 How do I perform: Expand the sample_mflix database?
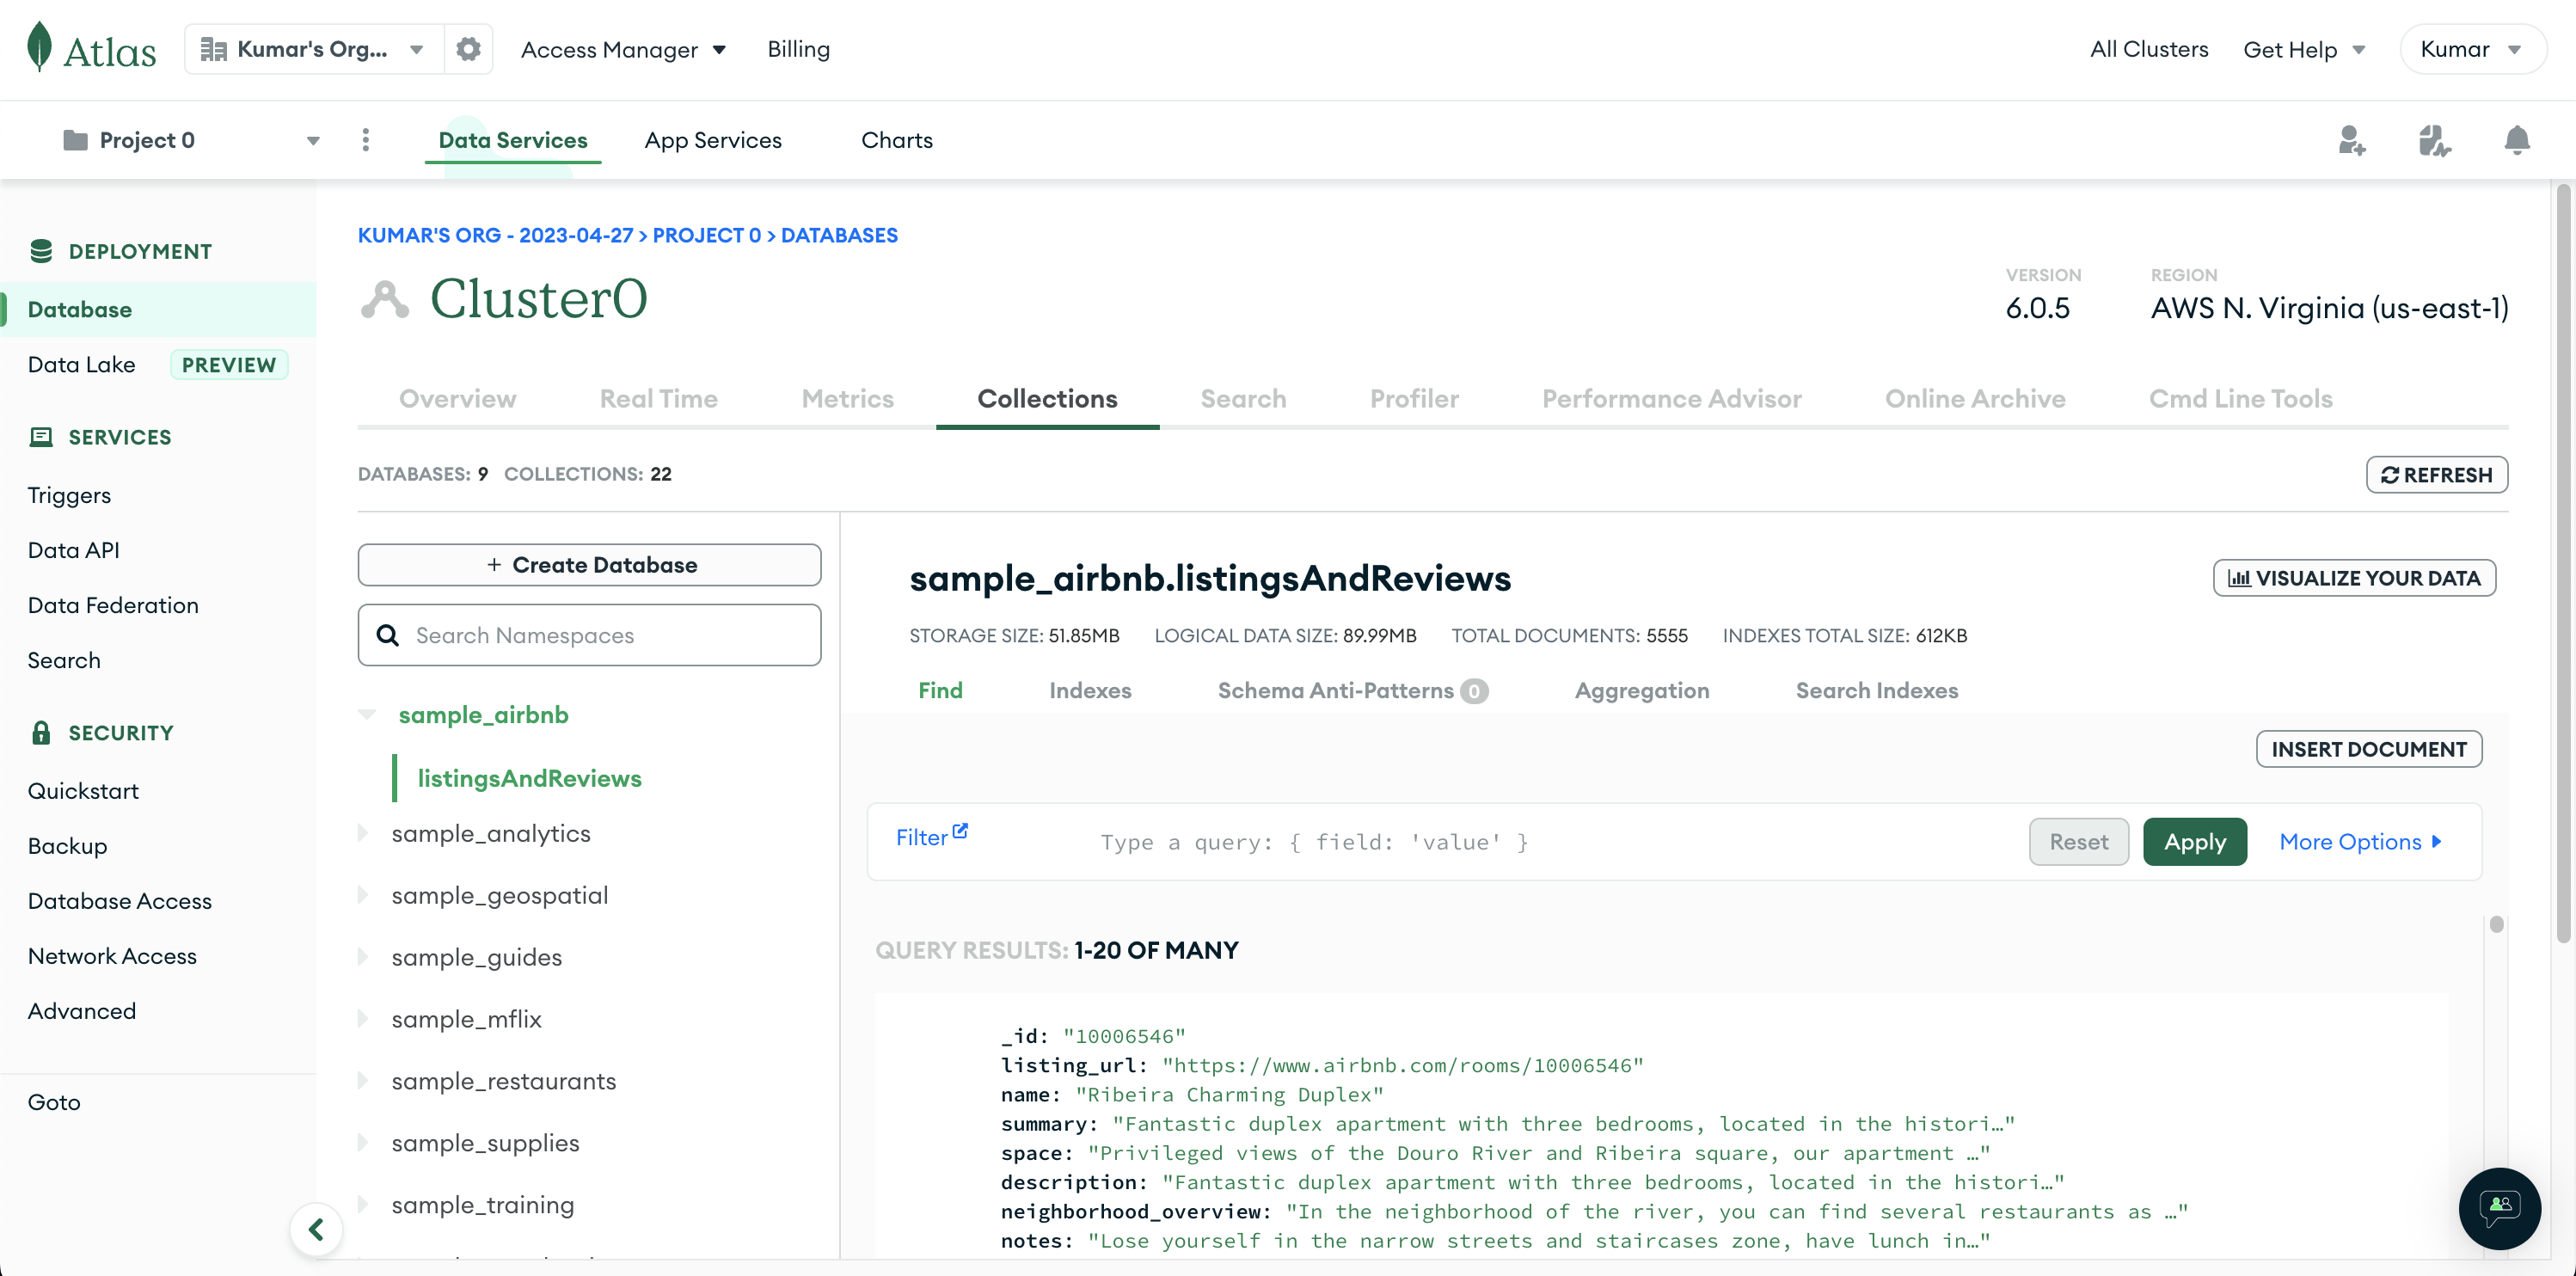[363, 1019]
